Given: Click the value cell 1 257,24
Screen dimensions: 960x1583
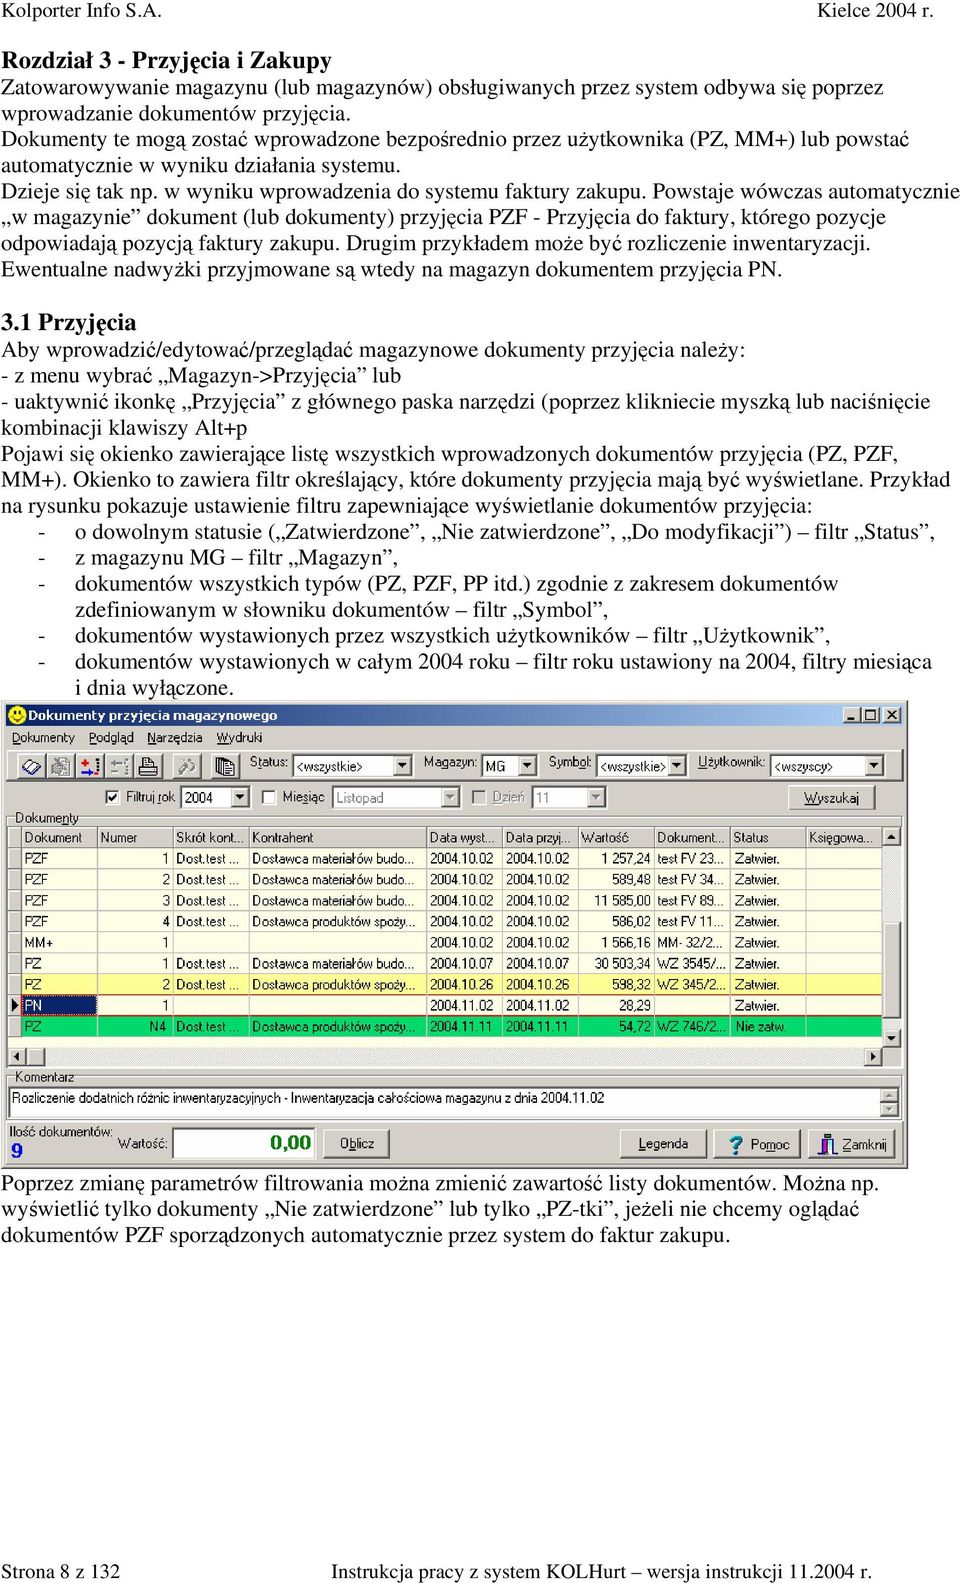Looking at the screenshot, I should [616, 858].
